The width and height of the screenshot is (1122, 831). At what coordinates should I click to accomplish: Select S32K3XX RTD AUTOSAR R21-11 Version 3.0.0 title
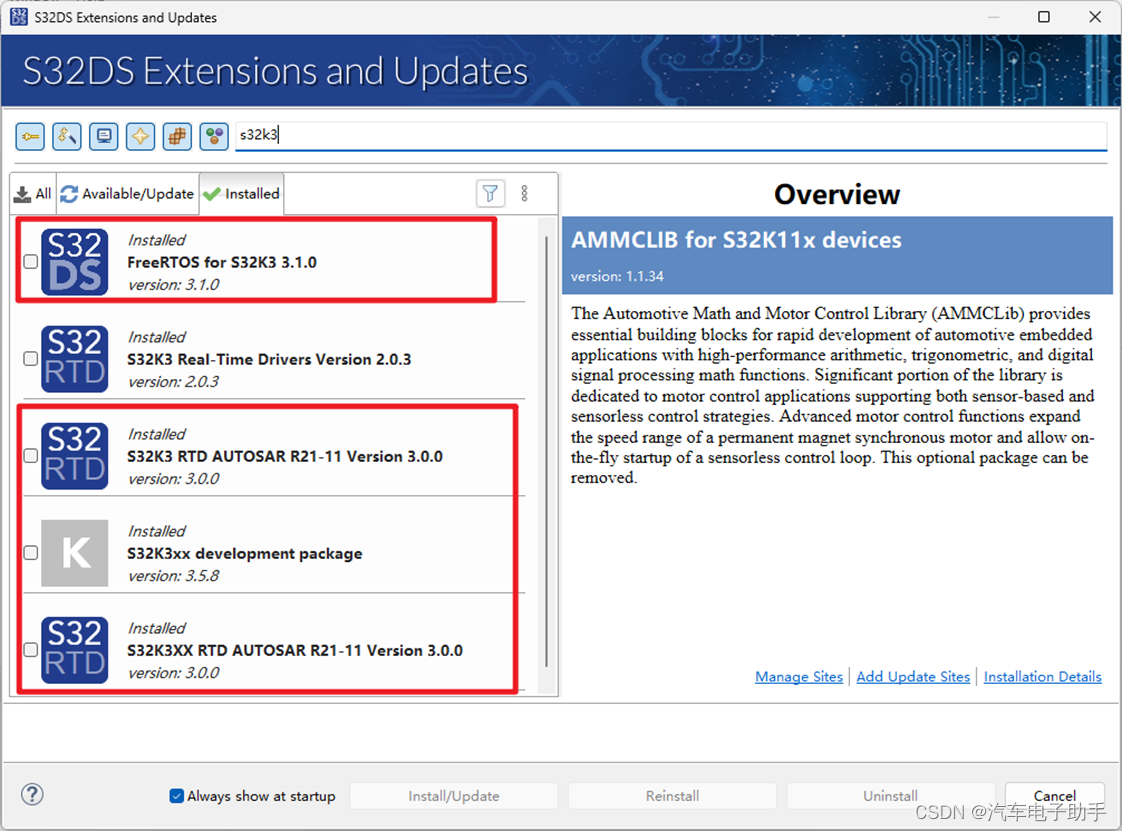click(x=295, y=651)
